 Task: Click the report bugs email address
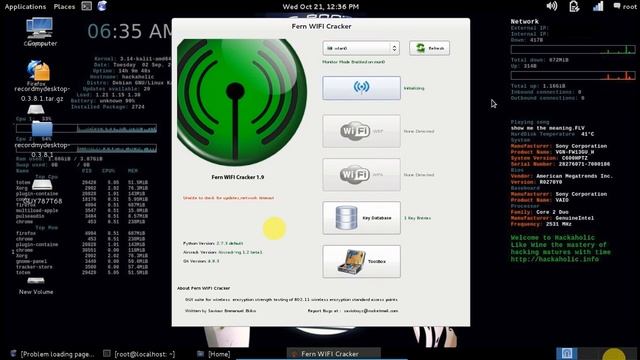coord(371,311)
